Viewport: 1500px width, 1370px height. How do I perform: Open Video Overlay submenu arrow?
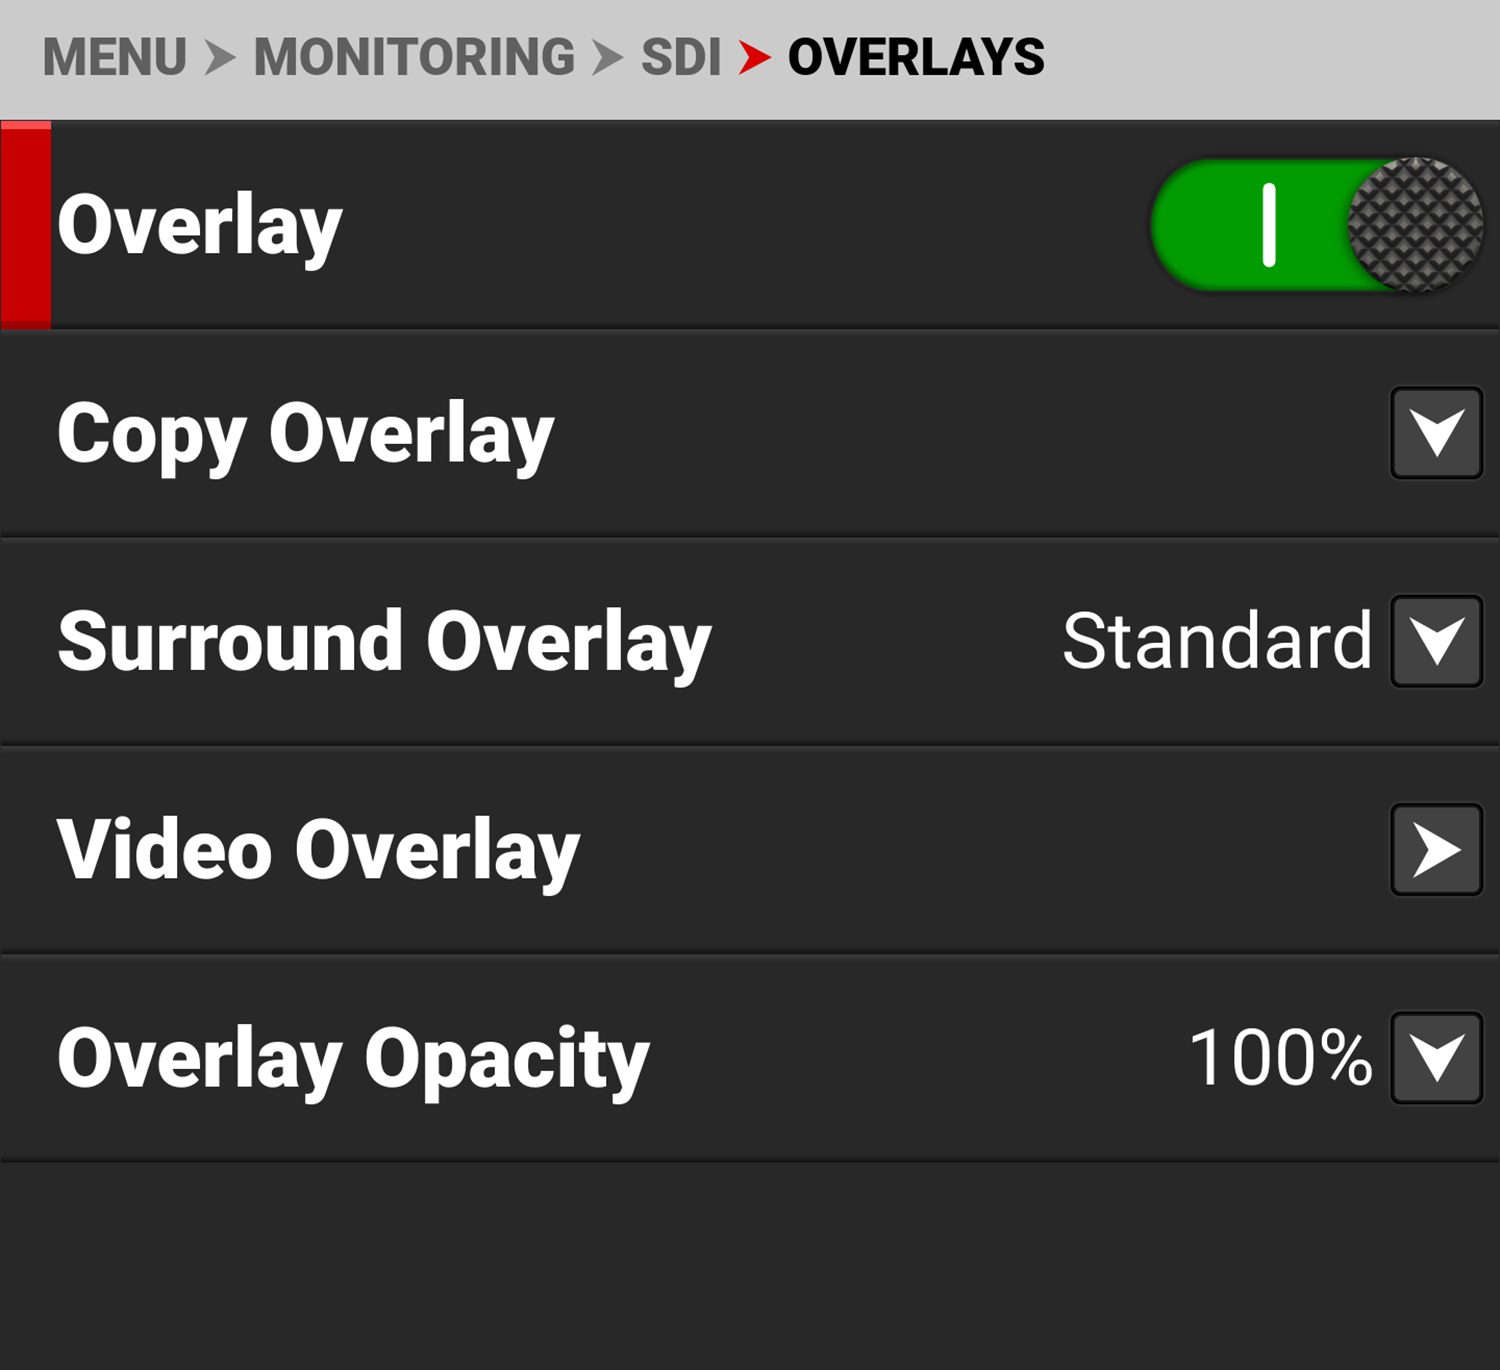click(1436, 850)
